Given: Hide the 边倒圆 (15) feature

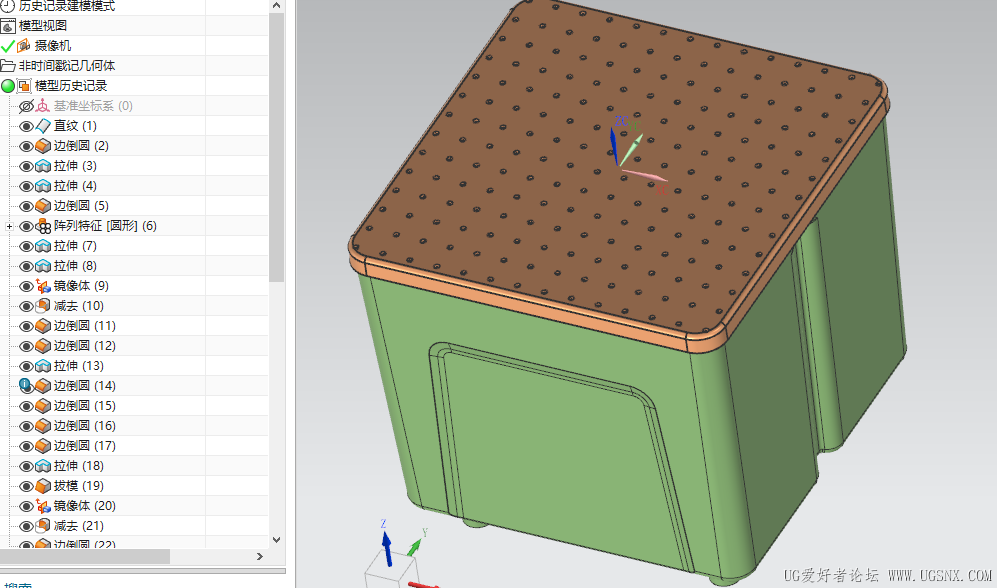Looking at the screenshot, I should coord(26,406).
